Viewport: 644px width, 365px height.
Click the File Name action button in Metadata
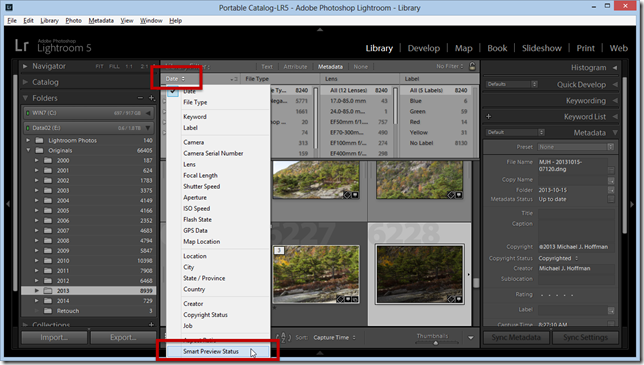tap(611, 170)
